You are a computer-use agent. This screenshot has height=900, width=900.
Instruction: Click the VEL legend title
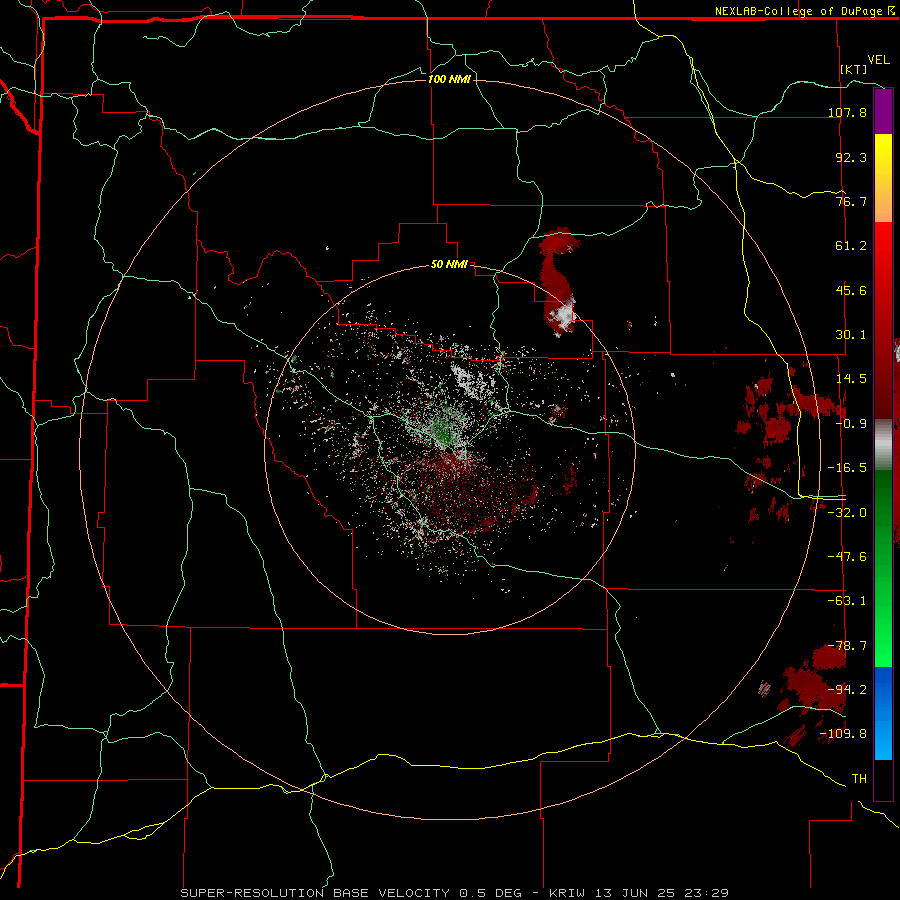[x=878, y=60]
